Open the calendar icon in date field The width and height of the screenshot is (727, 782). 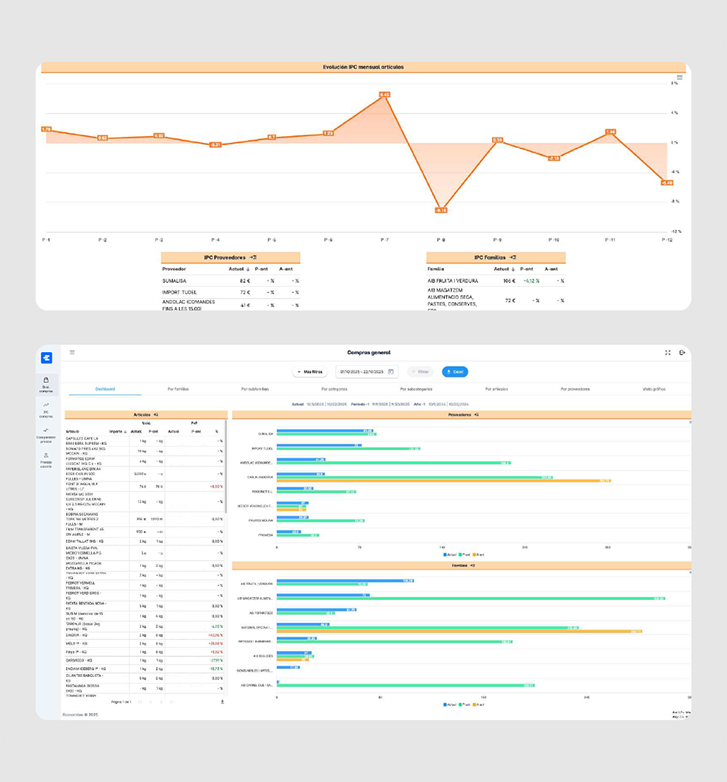[391, 372]
